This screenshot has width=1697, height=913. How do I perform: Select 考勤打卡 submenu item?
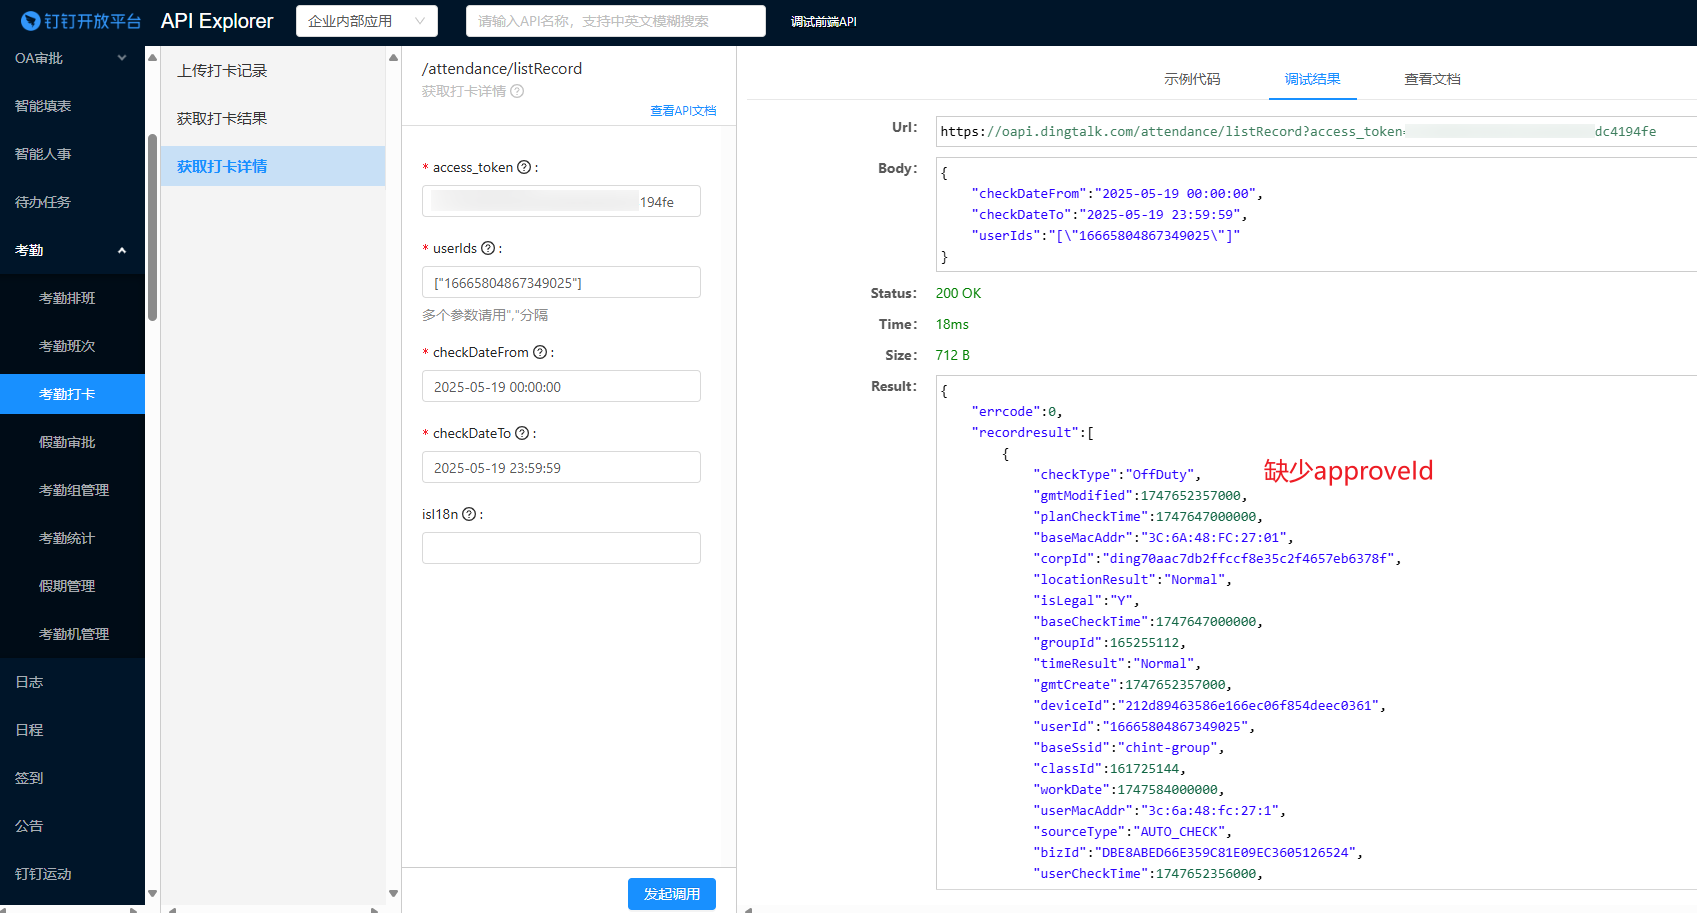click(72, 394)
